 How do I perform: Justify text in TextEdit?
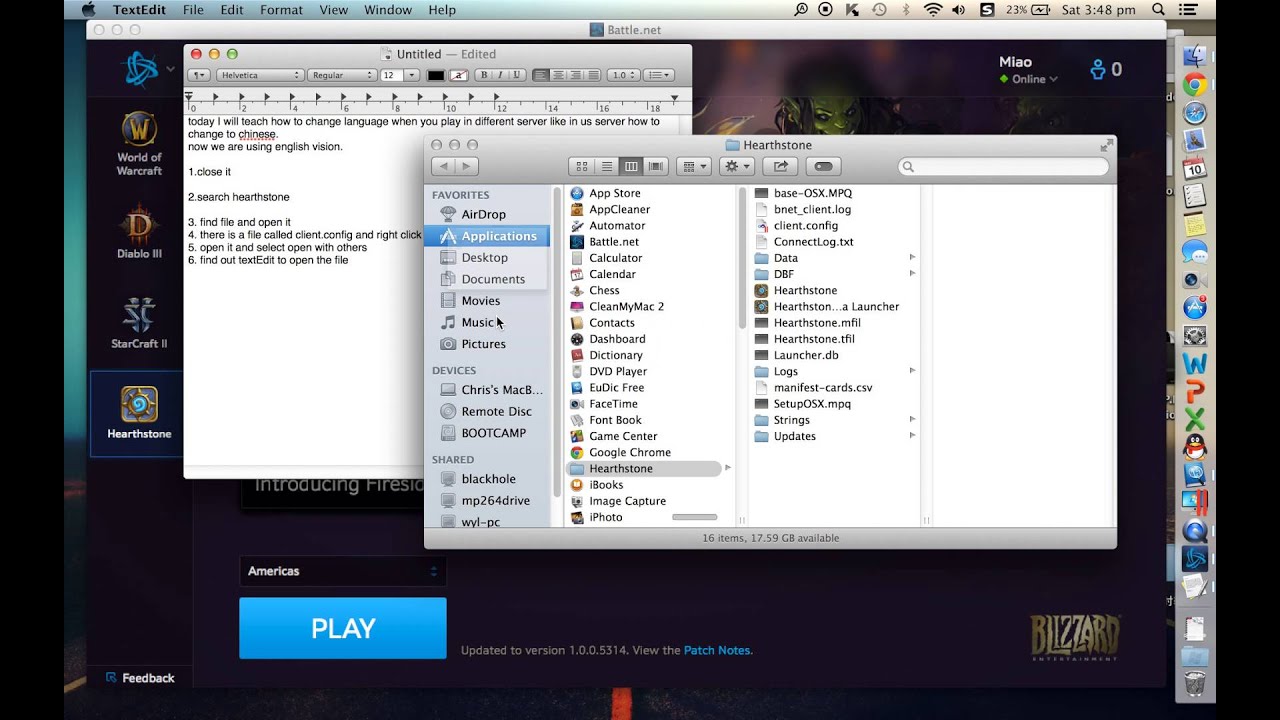pos(592,75)
